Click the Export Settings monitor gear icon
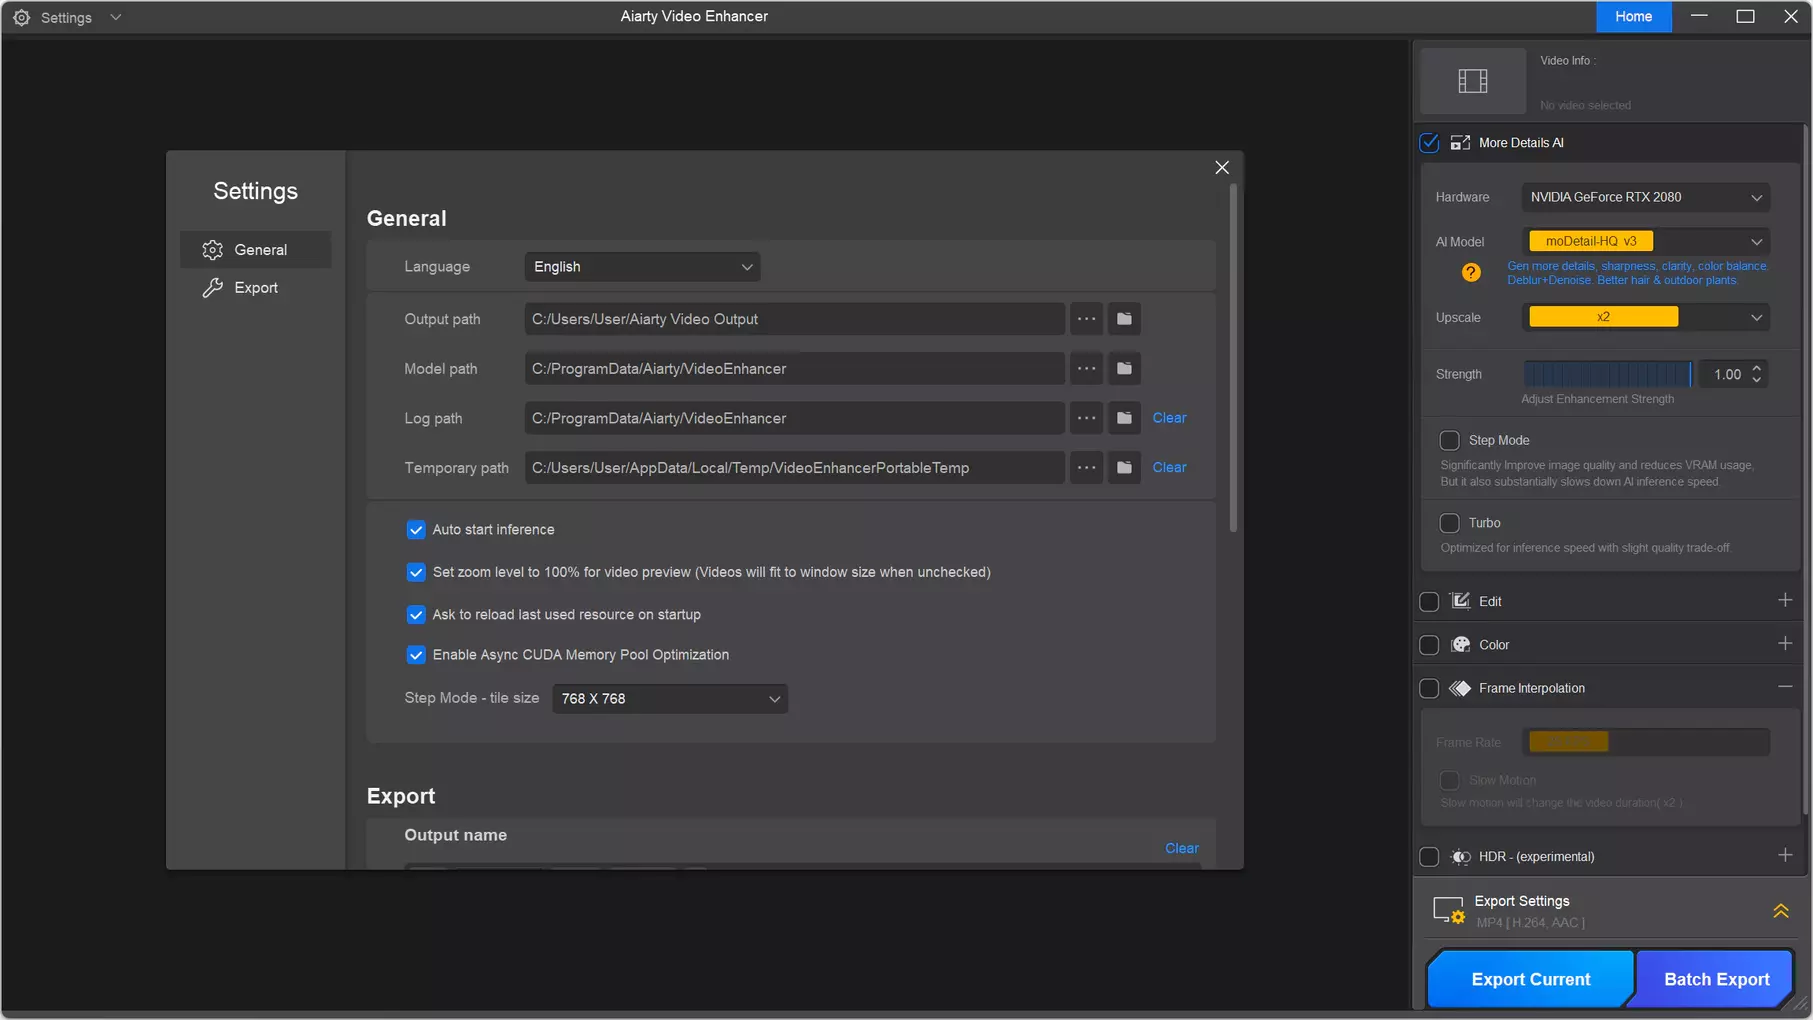Viewport: 1813px width, 1020px height. point(1449,911)
